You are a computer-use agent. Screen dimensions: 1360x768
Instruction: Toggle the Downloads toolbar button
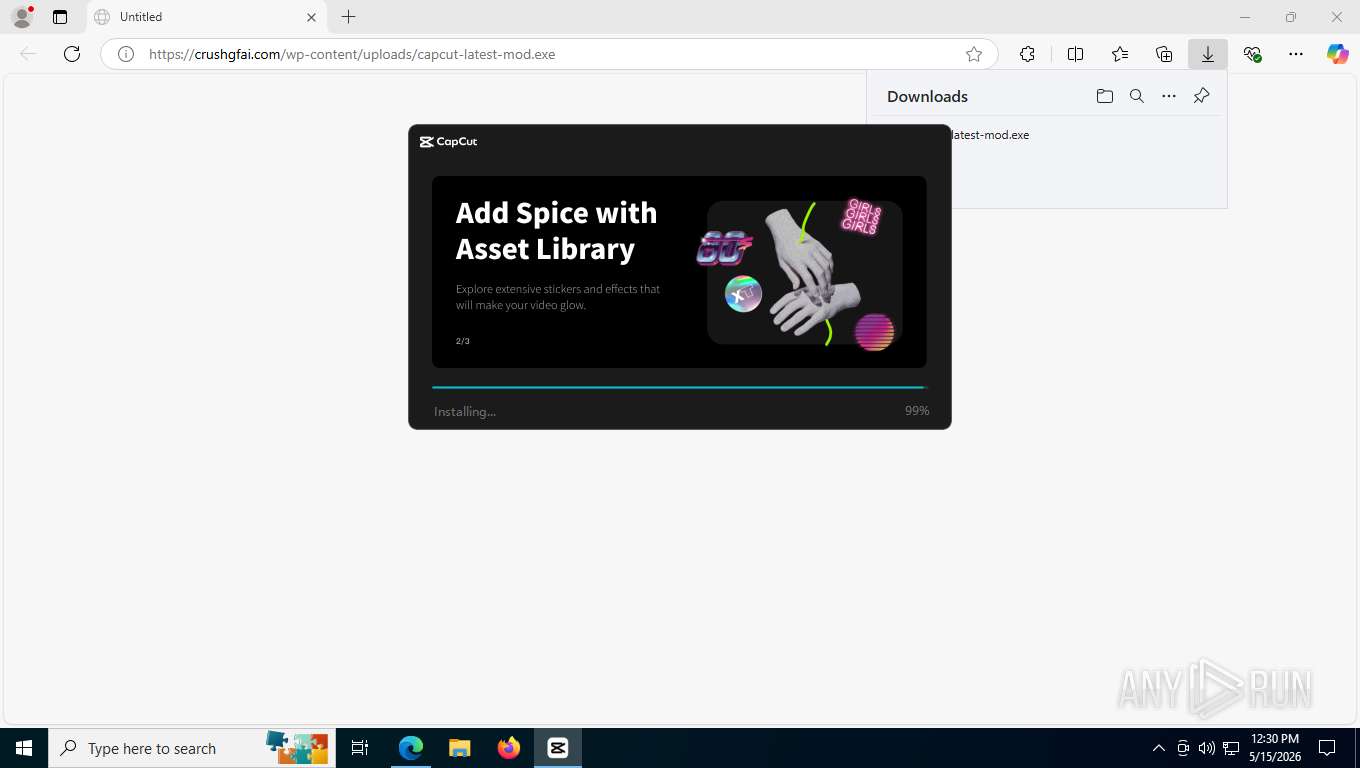coord(1208,54)
